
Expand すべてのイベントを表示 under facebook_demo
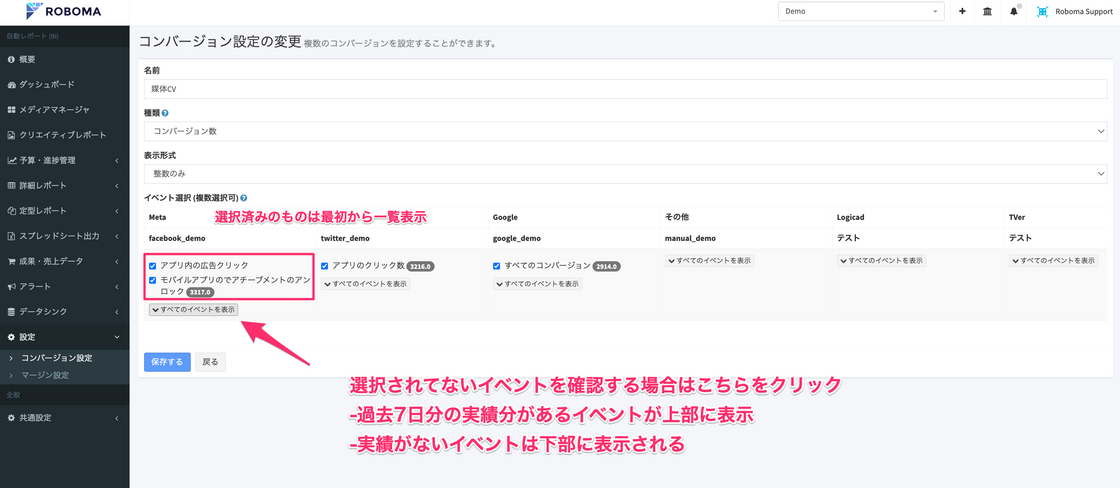194,310
